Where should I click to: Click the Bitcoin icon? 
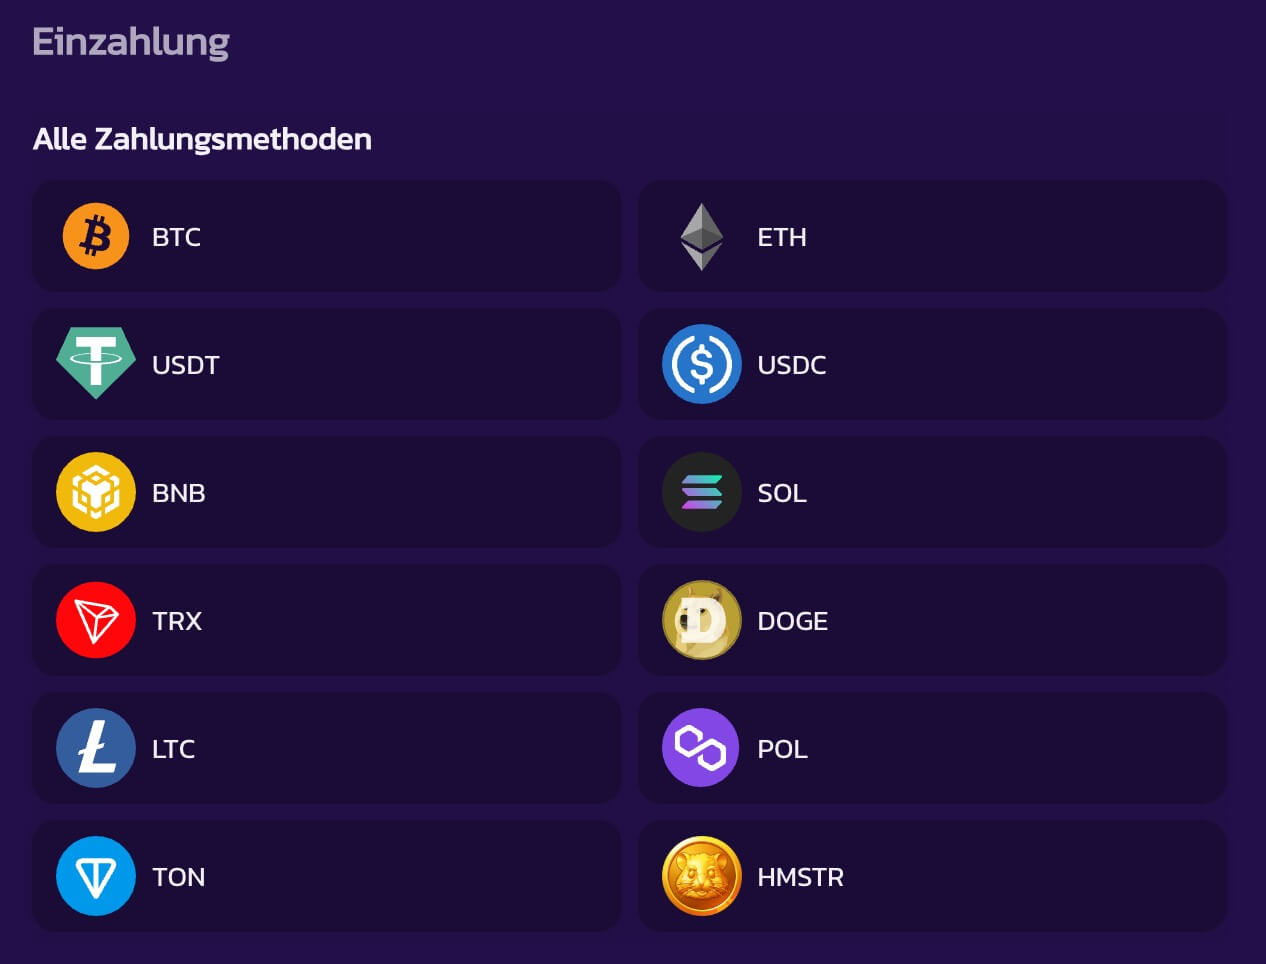pyautogui.click(x=96, y=236)
